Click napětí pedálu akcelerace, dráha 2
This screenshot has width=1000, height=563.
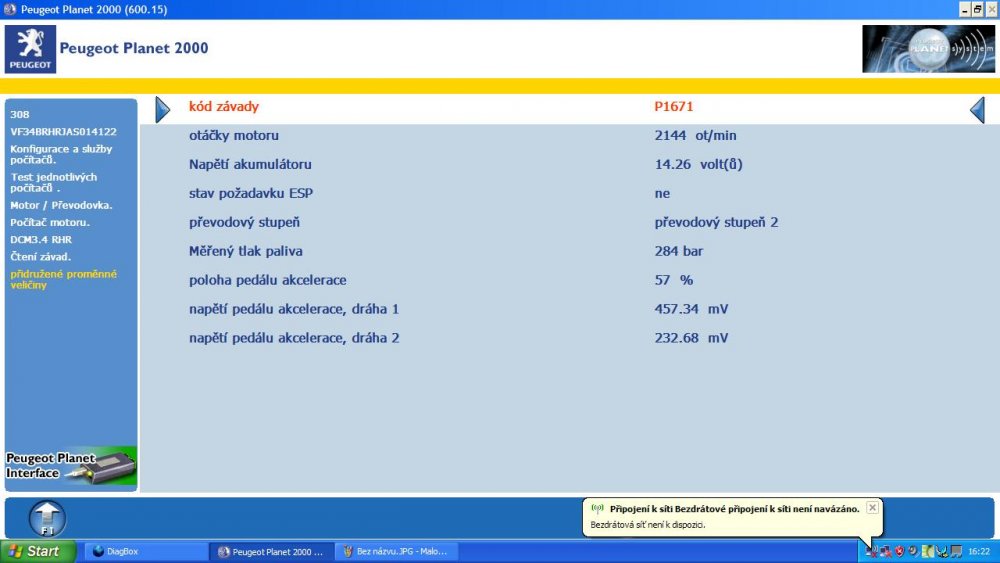(x=294, y=338)
